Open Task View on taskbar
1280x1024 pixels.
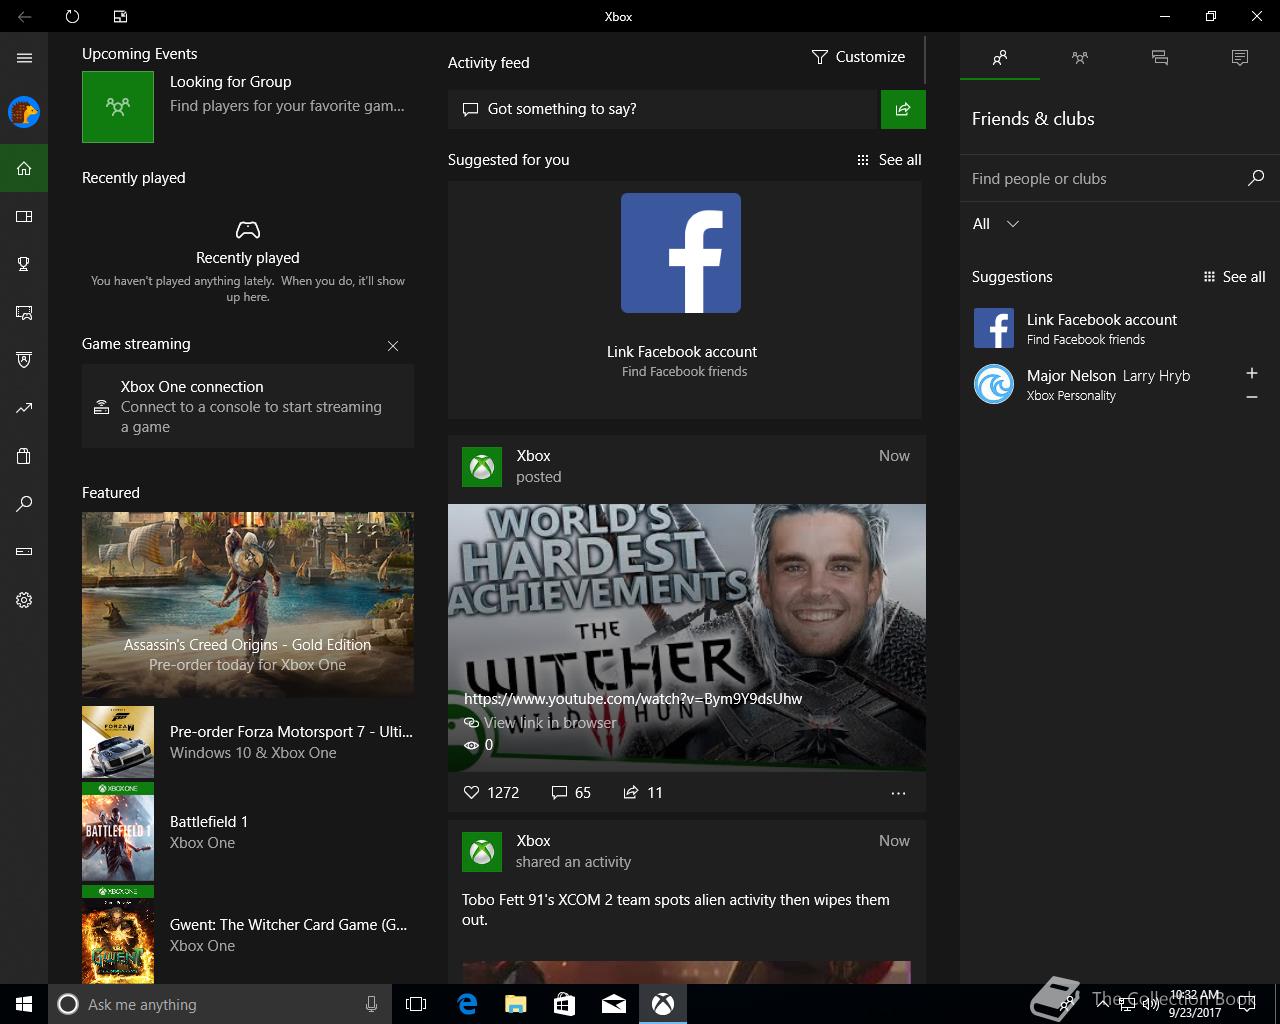tap(416, 1004)
